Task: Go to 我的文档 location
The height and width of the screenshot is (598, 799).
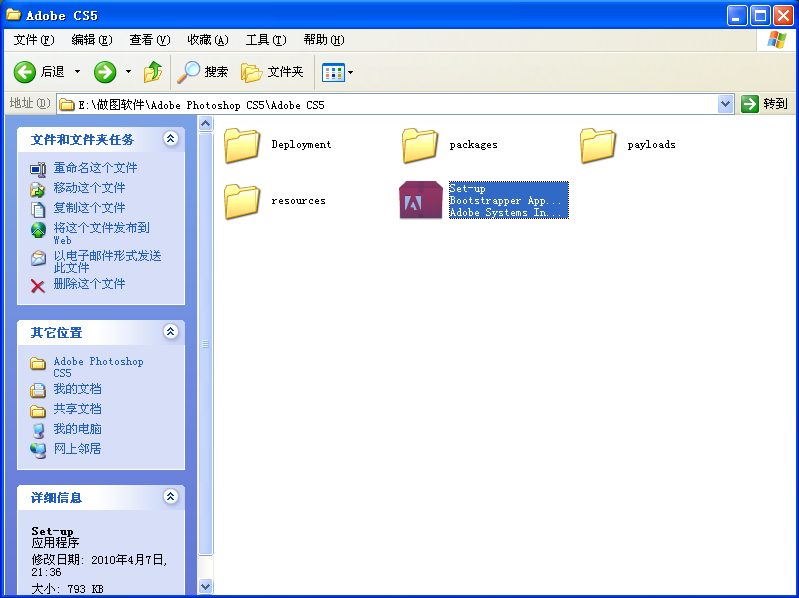Action: [77, 389]
